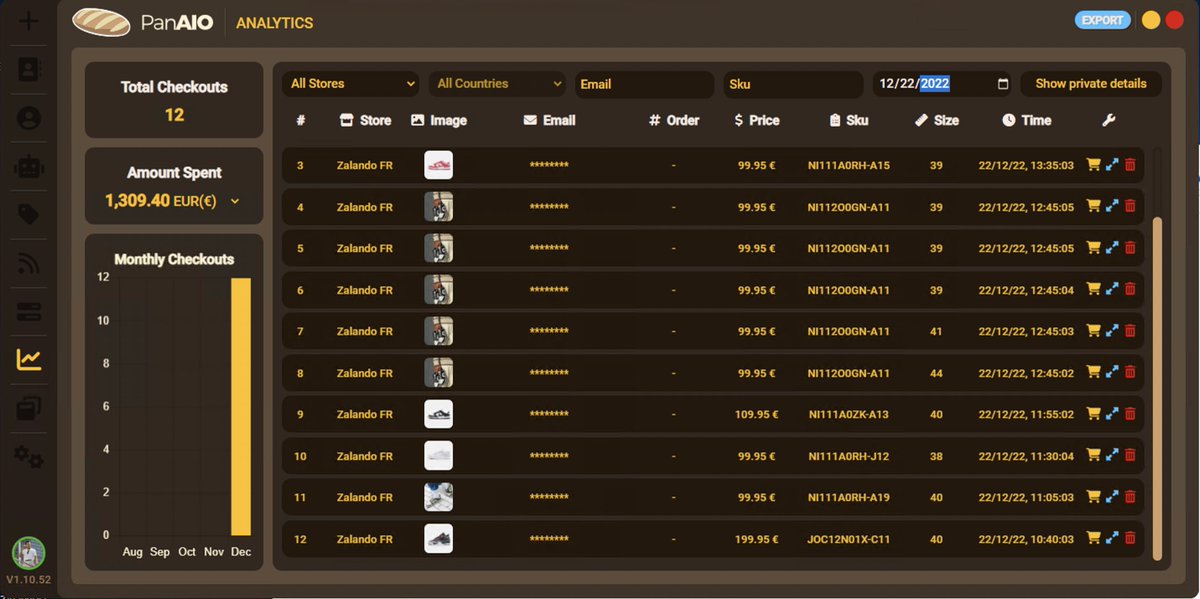Image resolution: width=1200 pixels, height=599 pixels.
Task: Click the expand arrows icon for row 7
Action: click(x=1112, y=331)
